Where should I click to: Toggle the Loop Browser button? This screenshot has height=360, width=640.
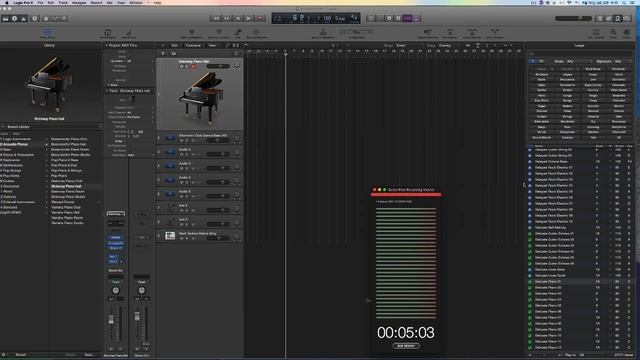618,18
